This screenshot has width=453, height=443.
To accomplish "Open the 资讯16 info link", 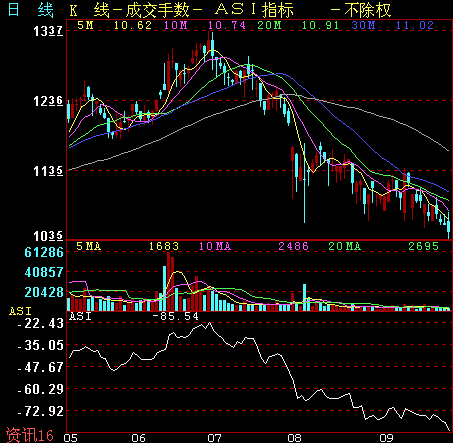I will (x=30, y=435).
